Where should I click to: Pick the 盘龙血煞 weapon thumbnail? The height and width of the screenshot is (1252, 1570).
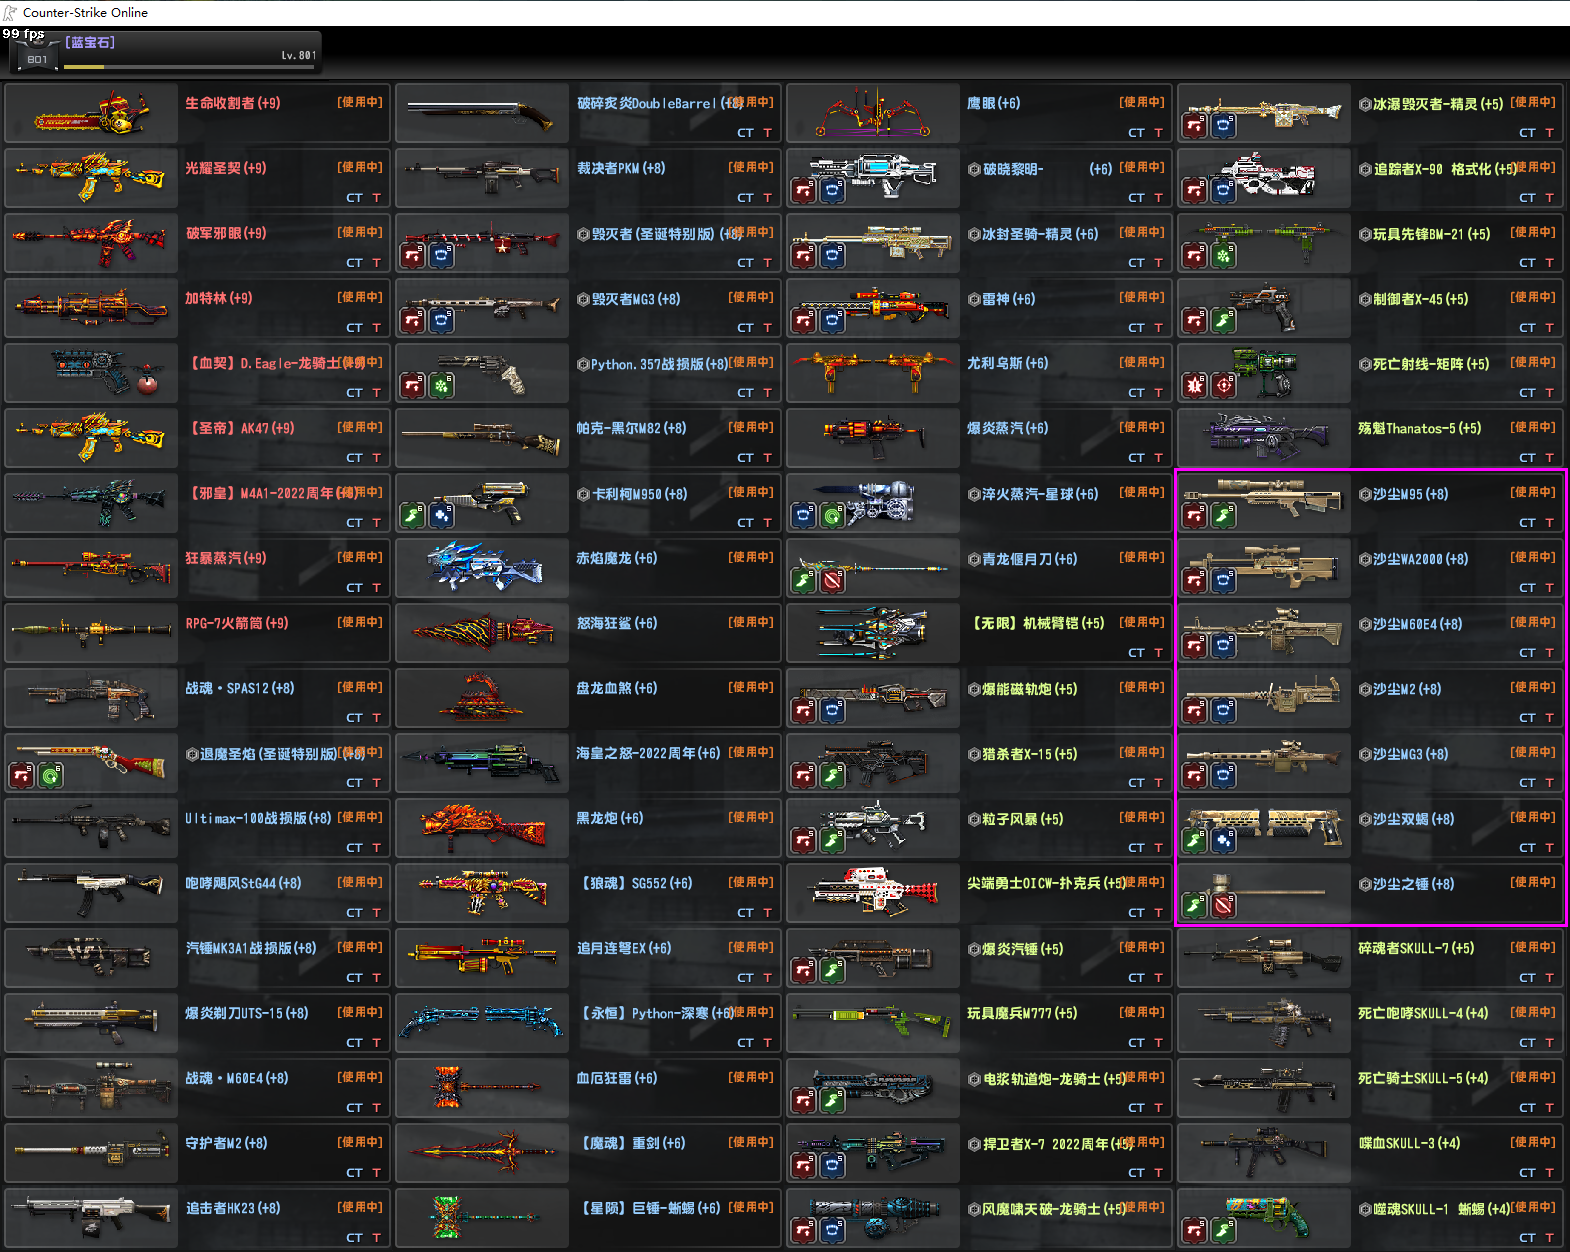point(482,698)
